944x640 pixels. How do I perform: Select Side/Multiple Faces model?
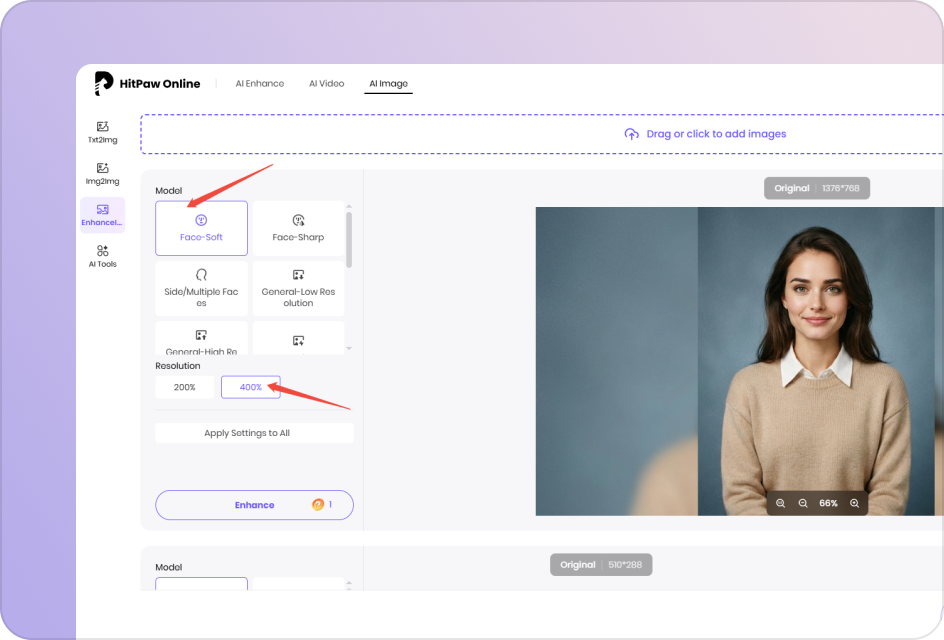[201, 288]
